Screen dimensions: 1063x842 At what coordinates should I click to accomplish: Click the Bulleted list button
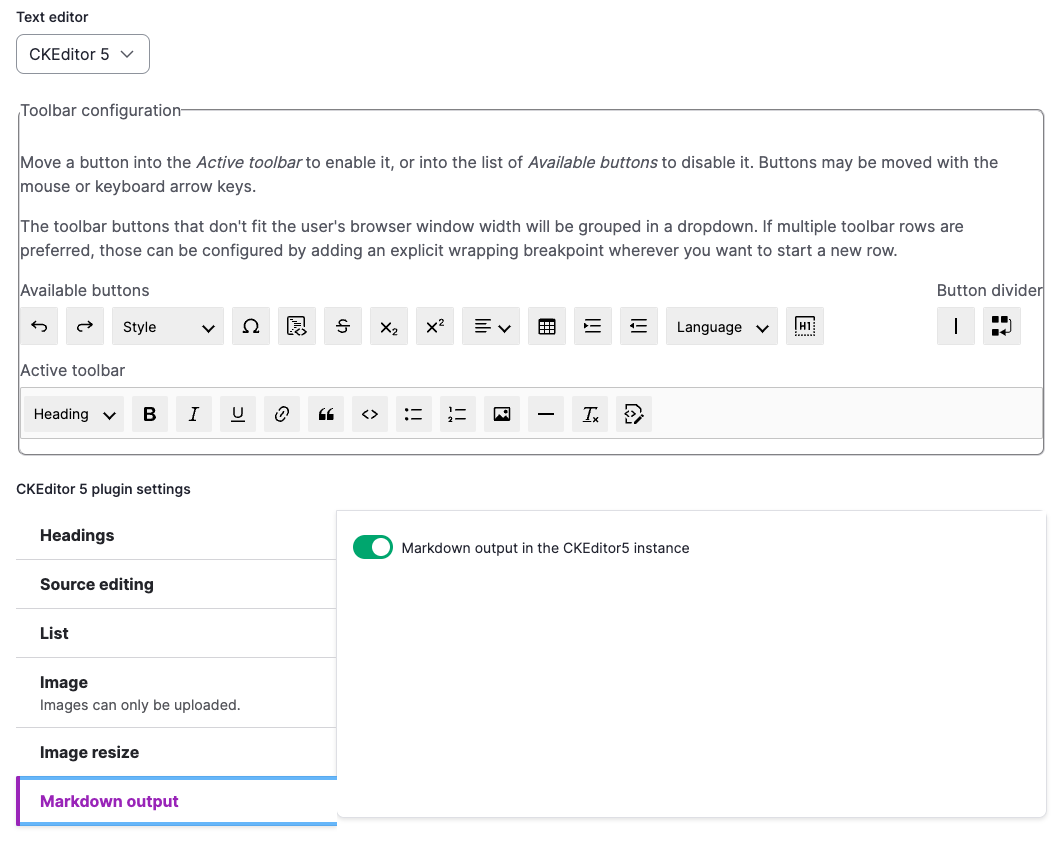(x=414, y=414)
